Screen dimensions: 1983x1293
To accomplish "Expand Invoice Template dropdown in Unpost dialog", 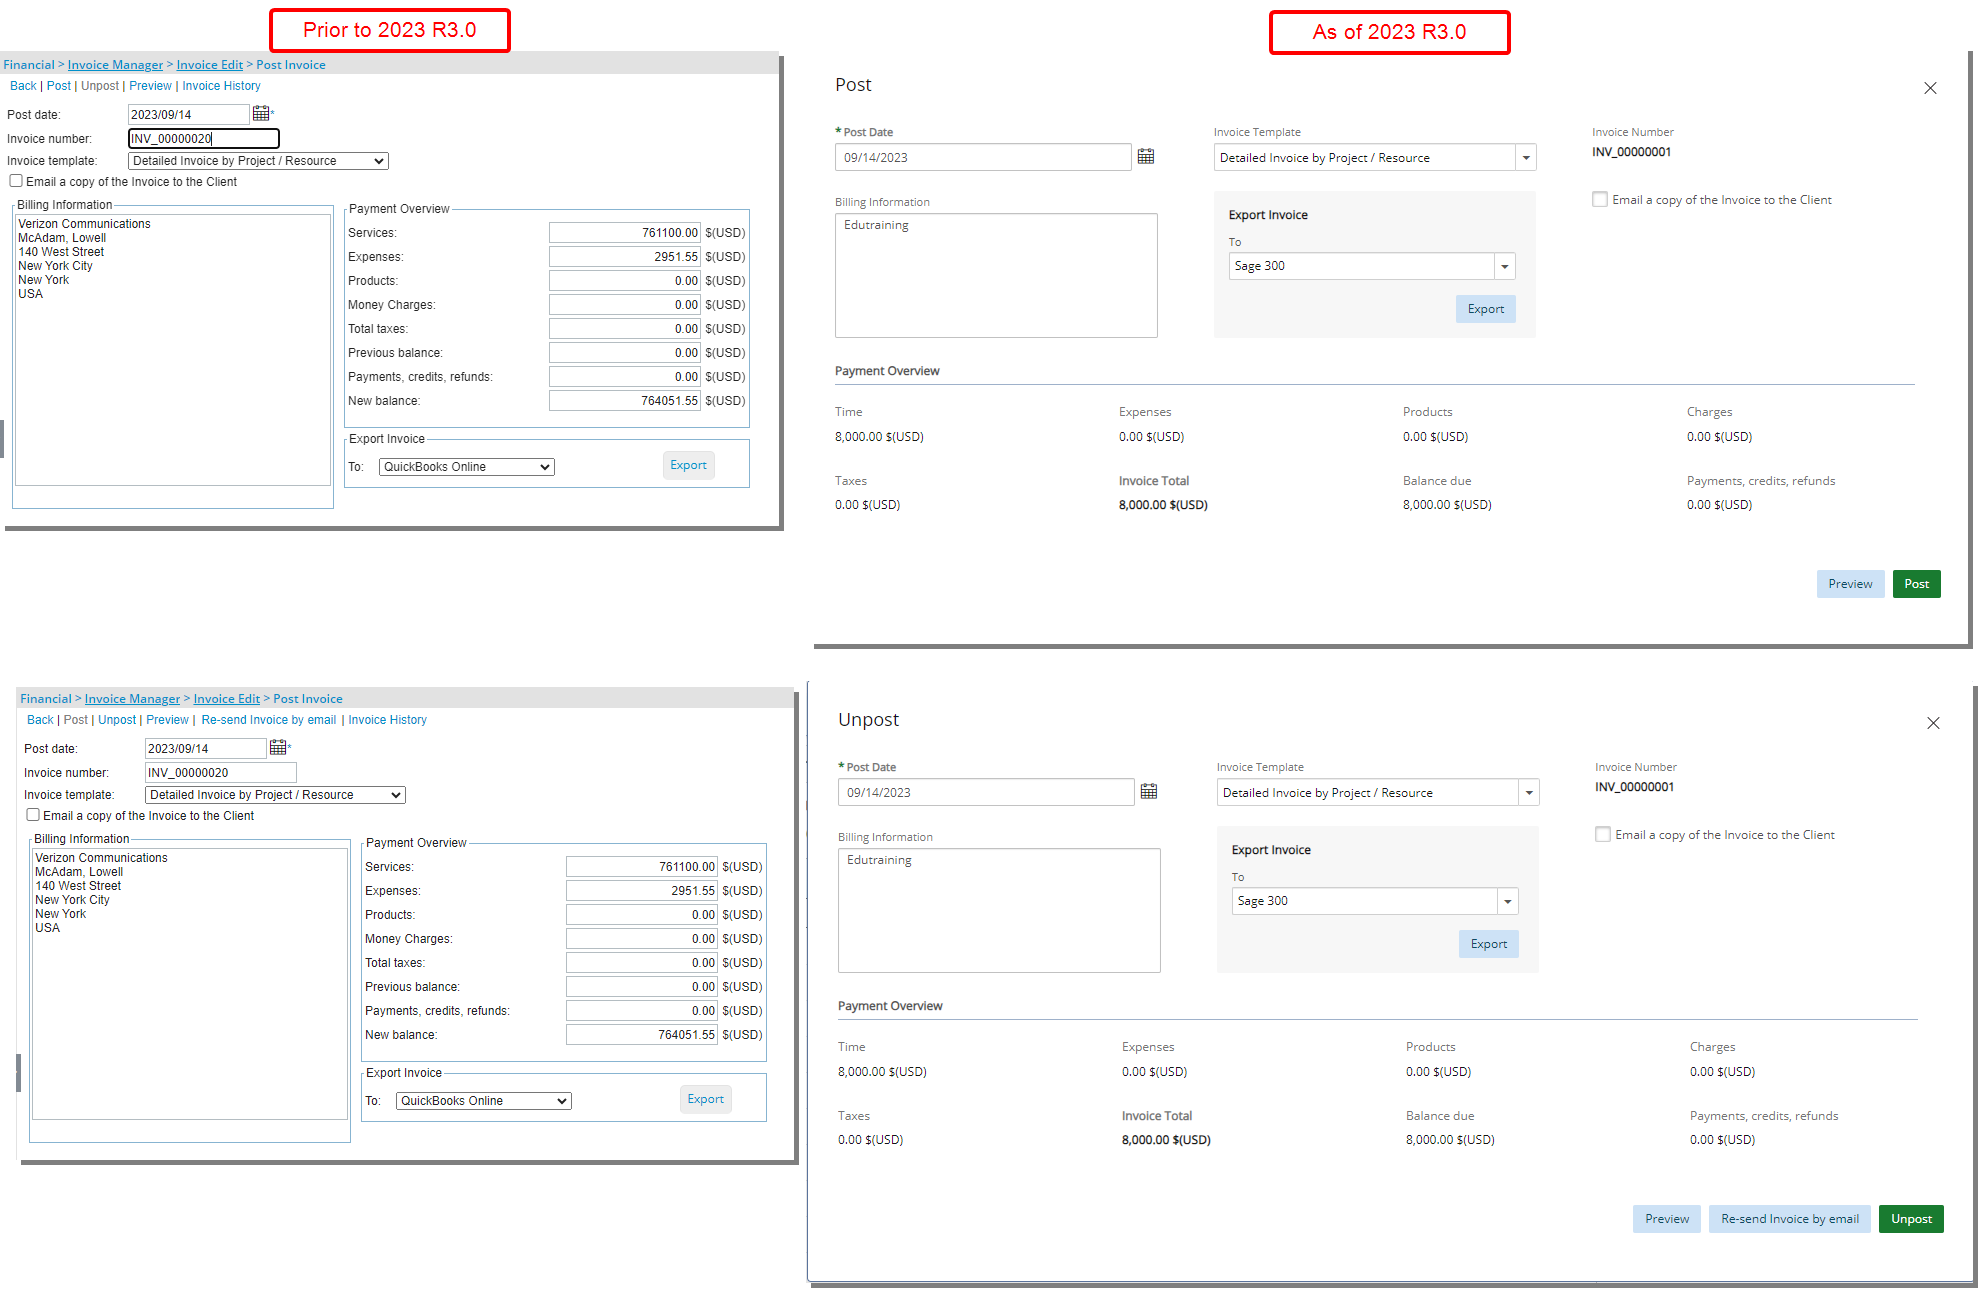I will 1529,793.
